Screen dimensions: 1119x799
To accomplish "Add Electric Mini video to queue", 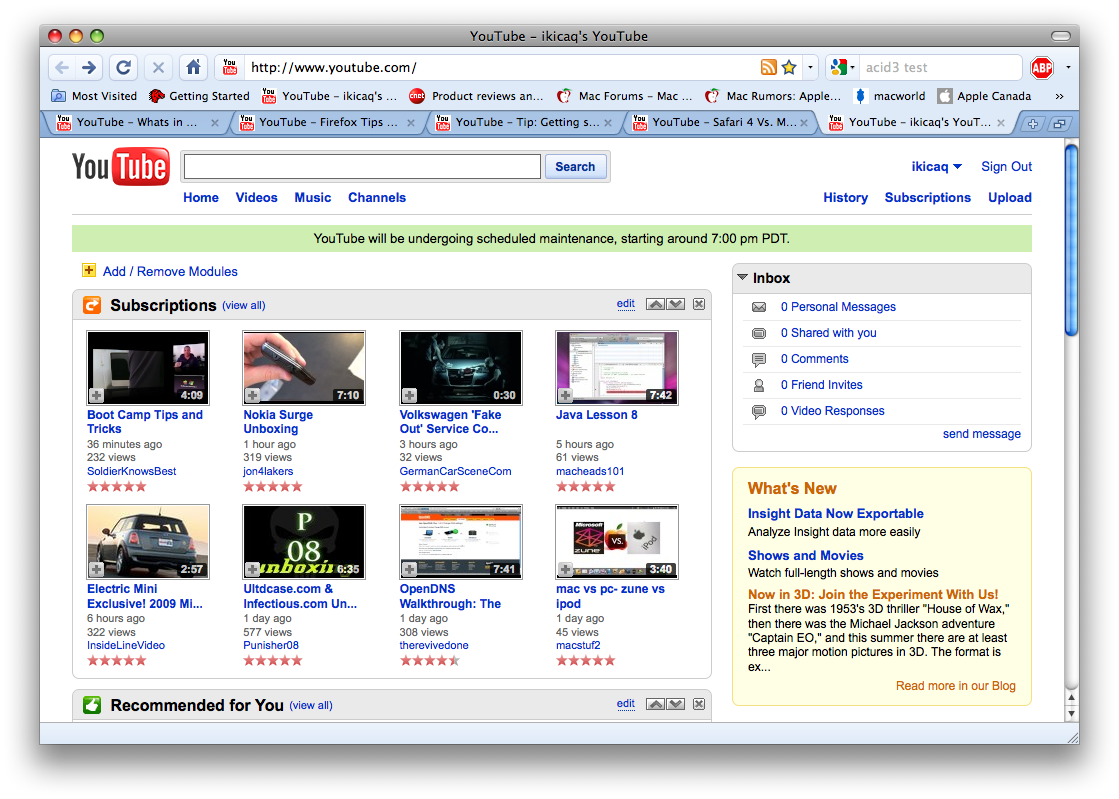I will [96, 569].
